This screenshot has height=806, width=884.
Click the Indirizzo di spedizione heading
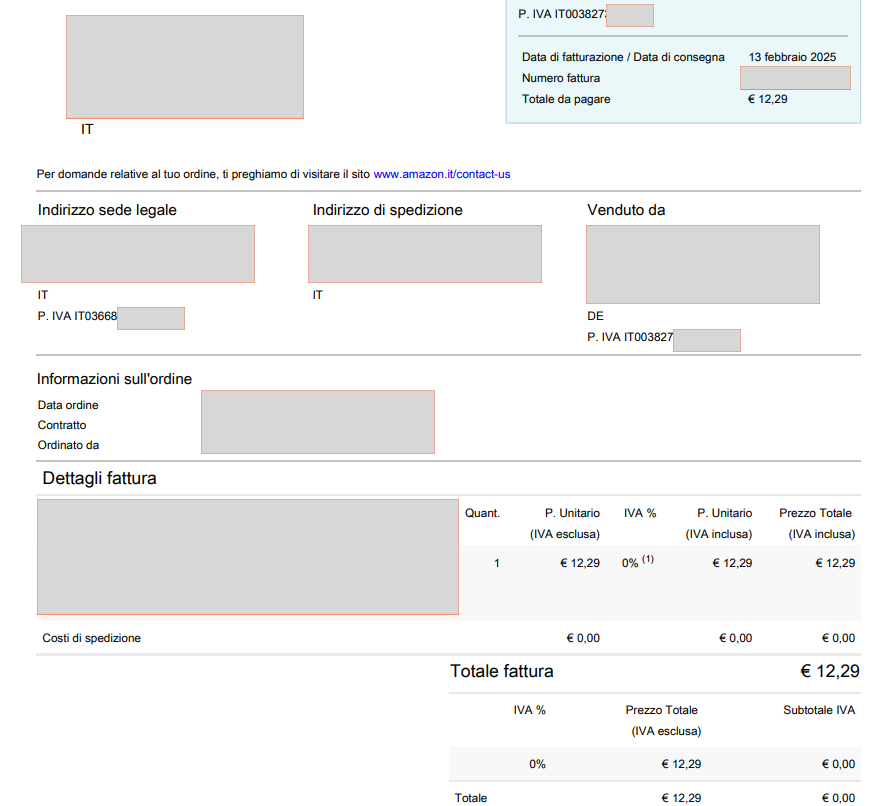click(x=387, y=210)
